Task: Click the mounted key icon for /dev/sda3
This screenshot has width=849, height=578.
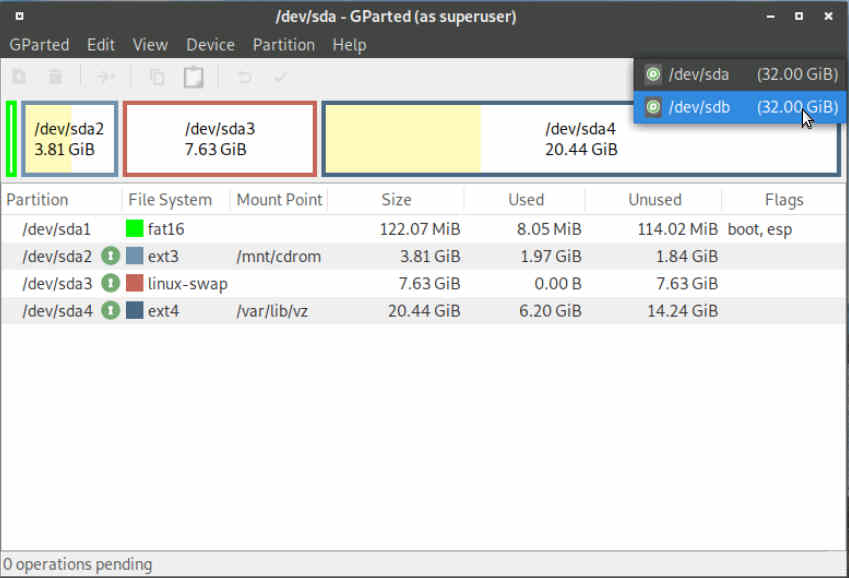Action: 110,283
